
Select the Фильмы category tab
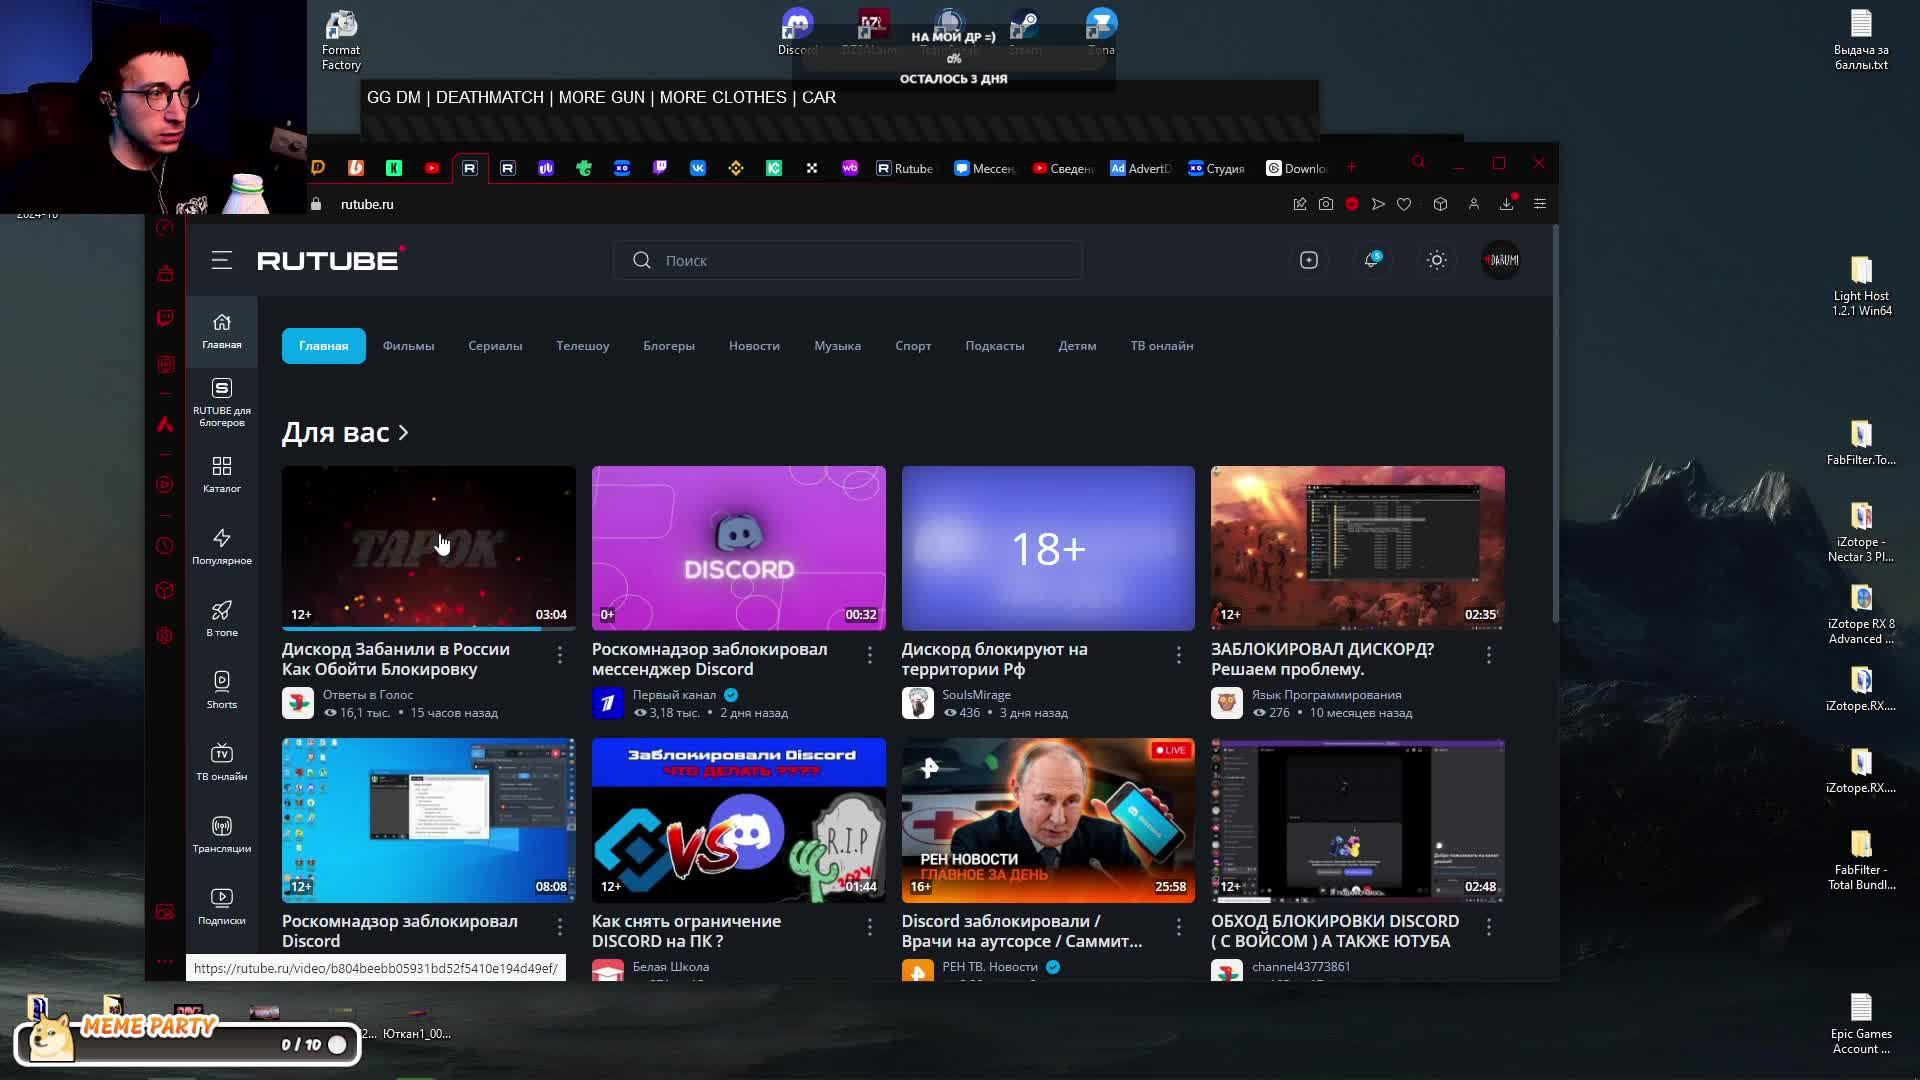pos(408,346)
